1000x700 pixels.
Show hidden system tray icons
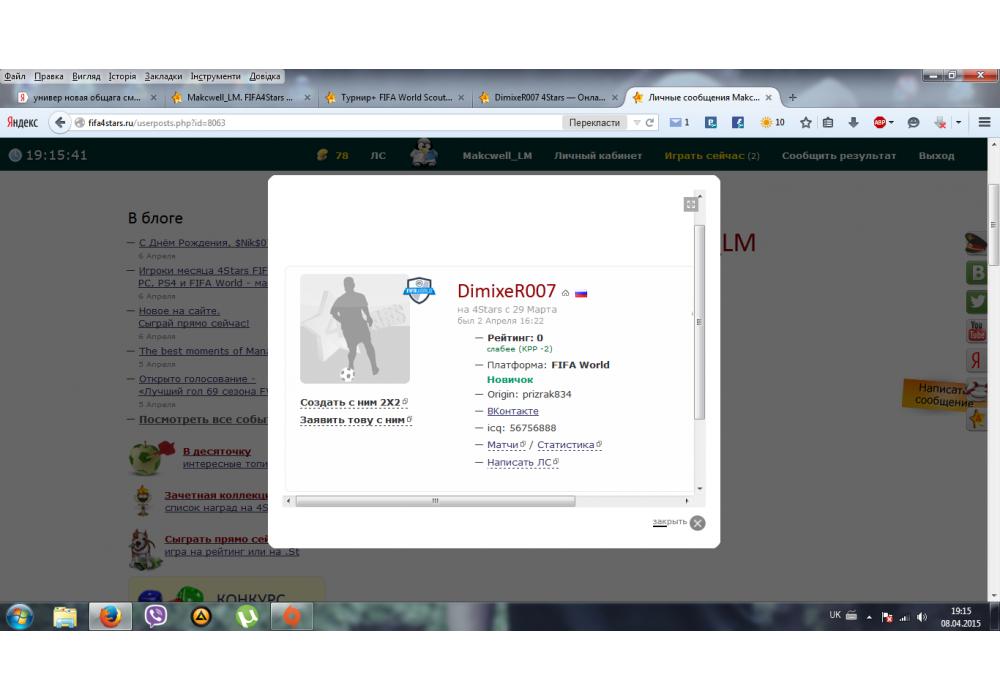pos(868,617)
